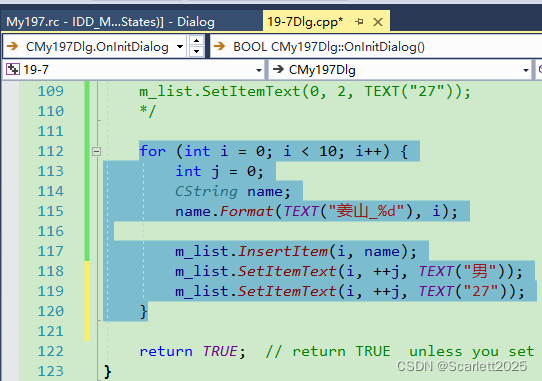Click 'return' keyword on line 122
Viewport: 542px width, 381px height.
click(166, 352)
